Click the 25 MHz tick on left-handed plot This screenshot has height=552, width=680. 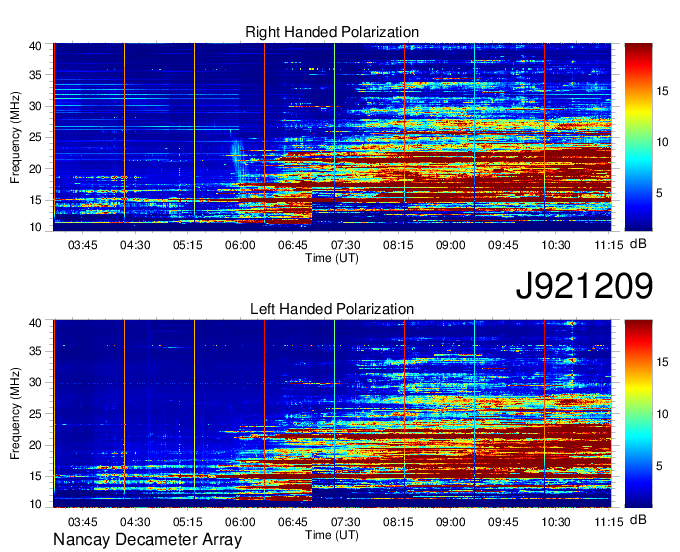pos(35,414)
